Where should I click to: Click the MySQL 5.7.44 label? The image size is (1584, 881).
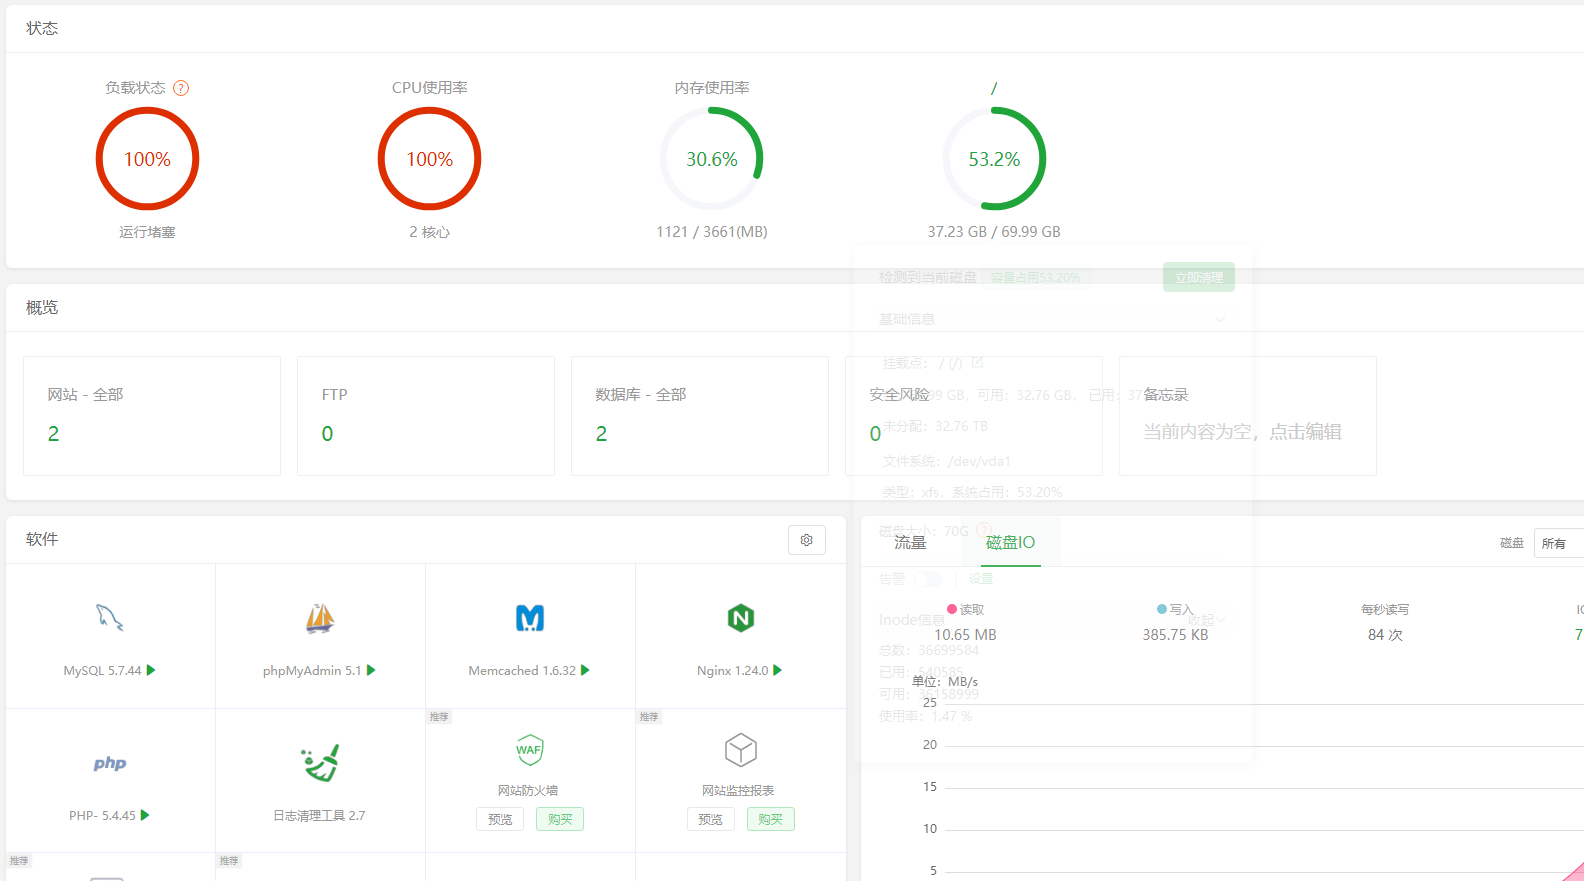tap(102, 671)
